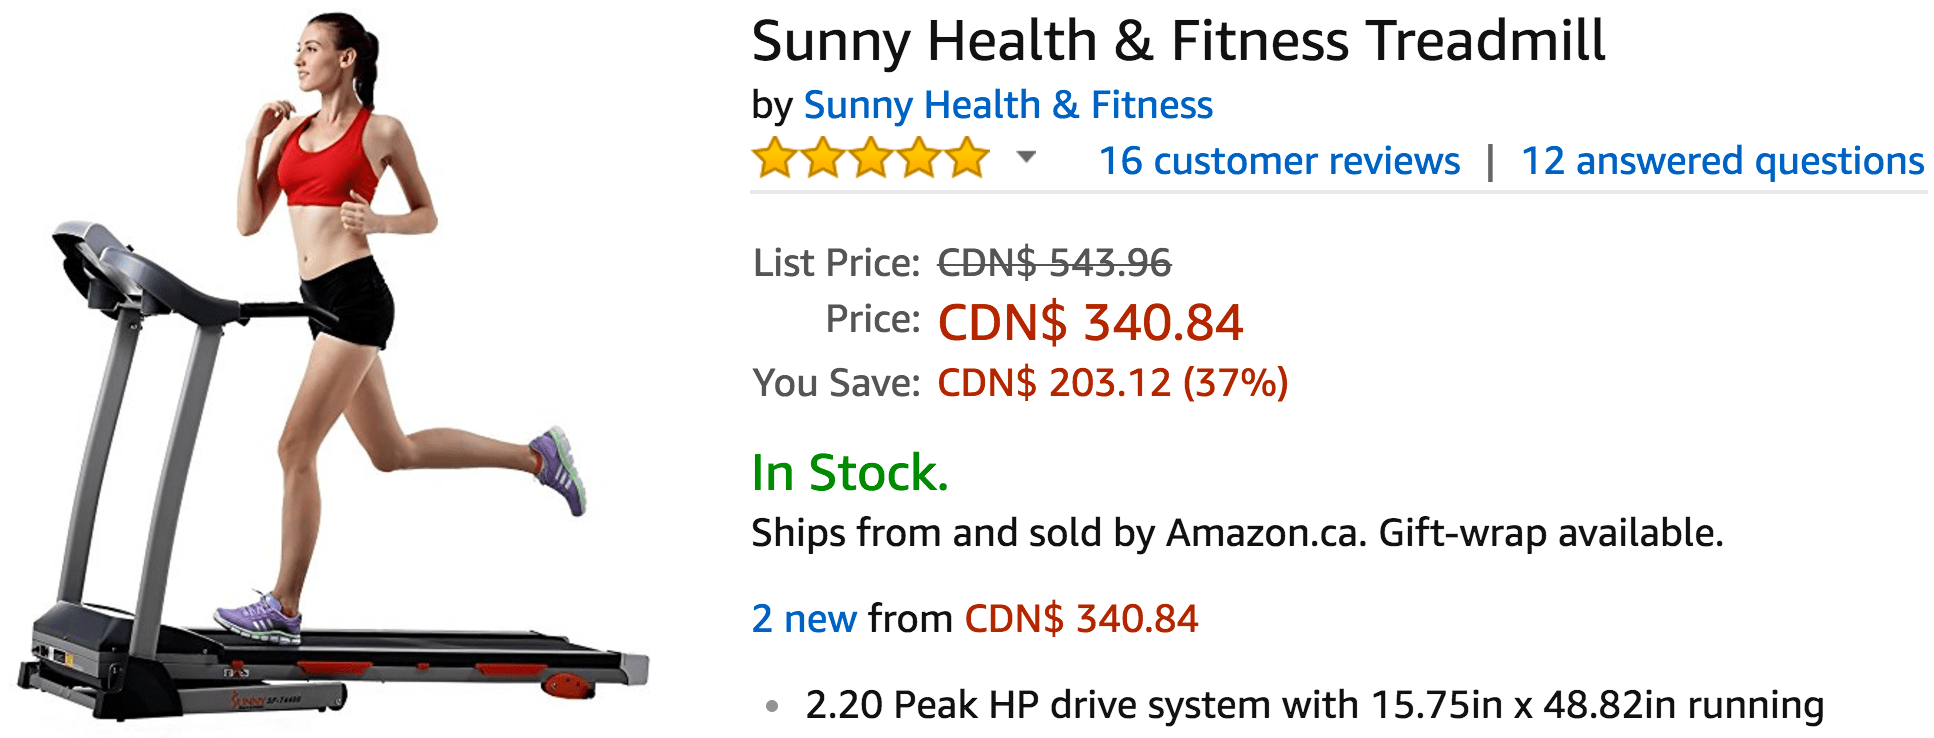Expand the star rating dropdown arrow
This screenshot has width=1934, height=738.
(x=1026, y=157)
